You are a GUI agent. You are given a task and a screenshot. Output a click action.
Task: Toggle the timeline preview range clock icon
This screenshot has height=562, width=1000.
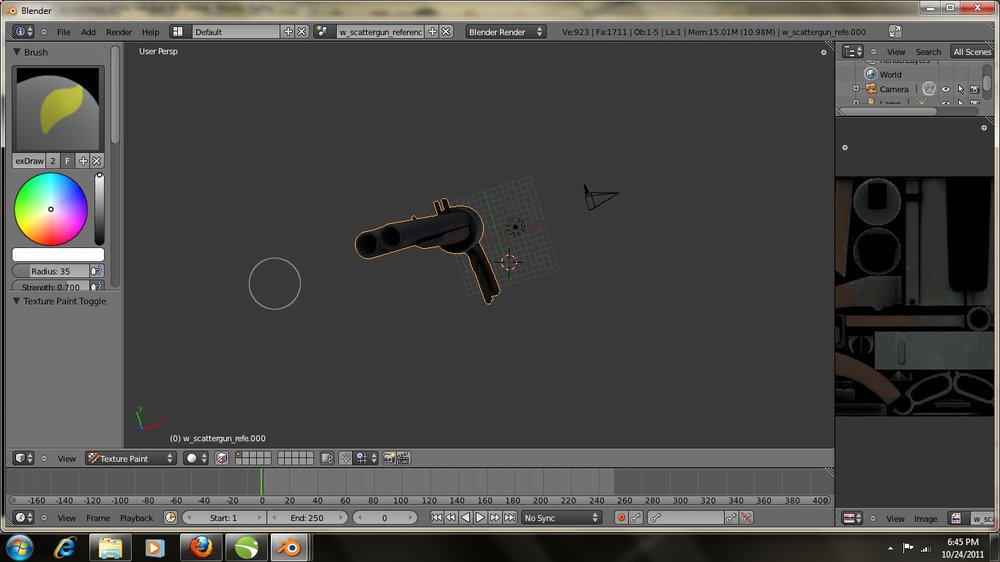click(x=170, y=518)
